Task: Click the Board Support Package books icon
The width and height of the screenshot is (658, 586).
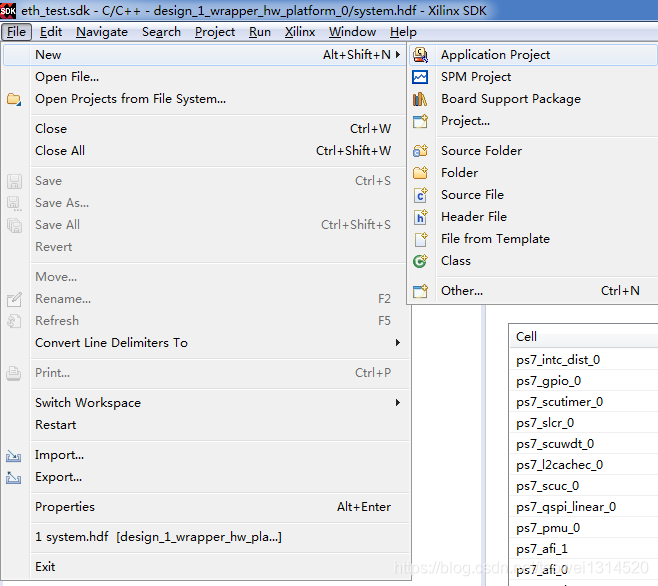Action: tap(420, 99)
